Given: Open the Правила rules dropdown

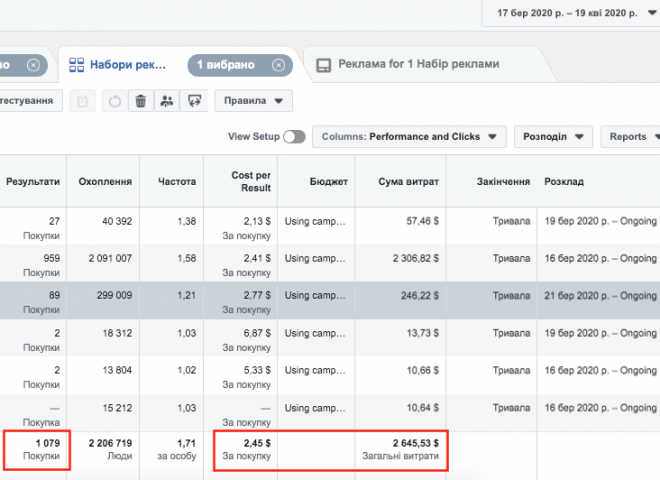Looking at the screenshot, I should pyautogui.click(x=253, y=101).
